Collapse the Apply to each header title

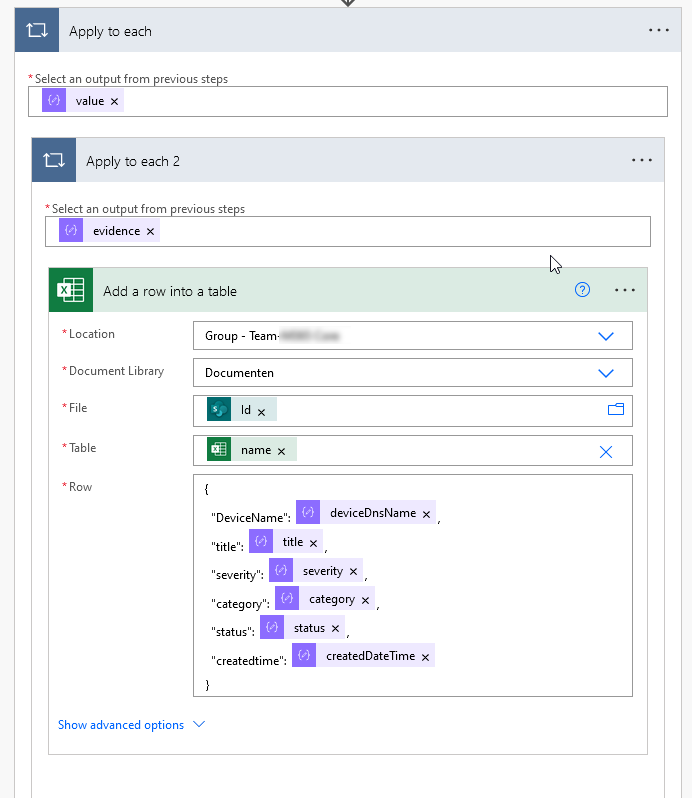pyautogui.click(x=110, y=32)
